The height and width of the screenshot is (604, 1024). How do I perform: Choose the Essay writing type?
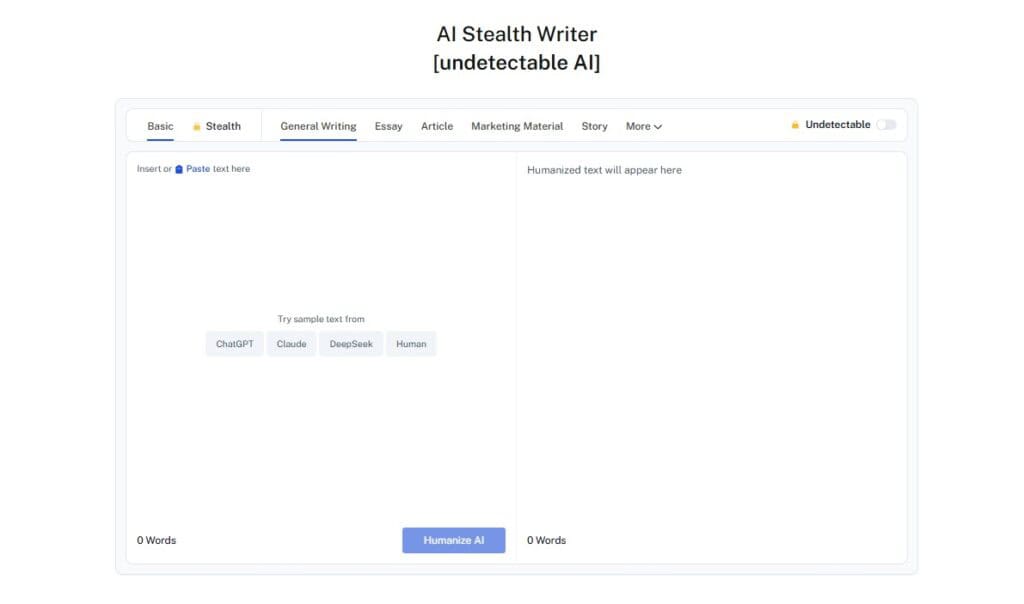[x=388, y=127]
